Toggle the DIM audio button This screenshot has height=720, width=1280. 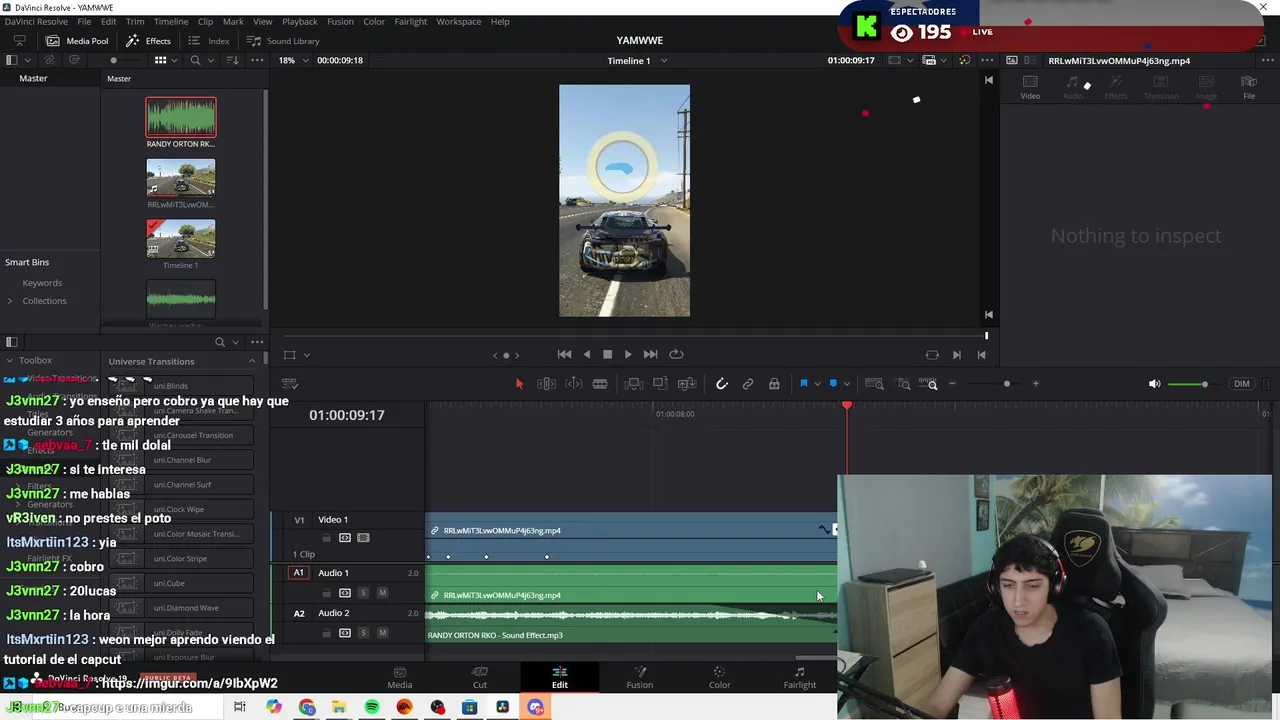pos(1241,384)
